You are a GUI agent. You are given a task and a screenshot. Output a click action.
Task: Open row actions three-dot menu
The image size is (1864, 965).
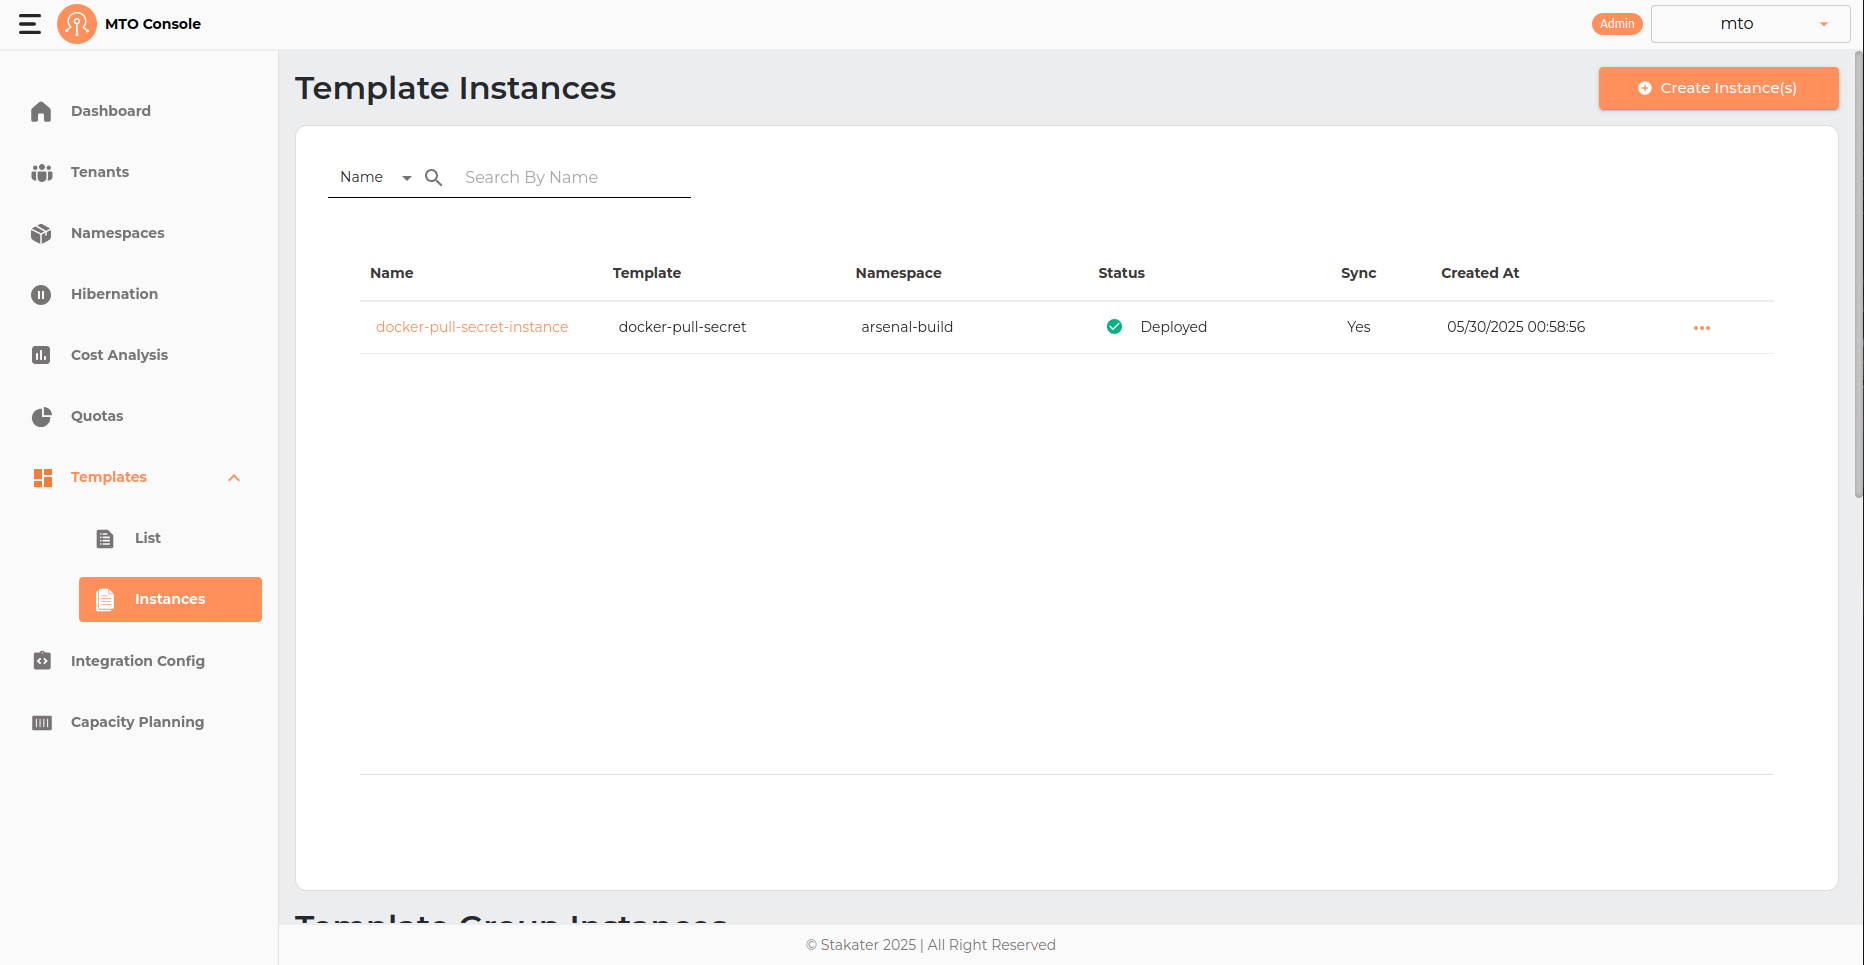[1701, 328]
